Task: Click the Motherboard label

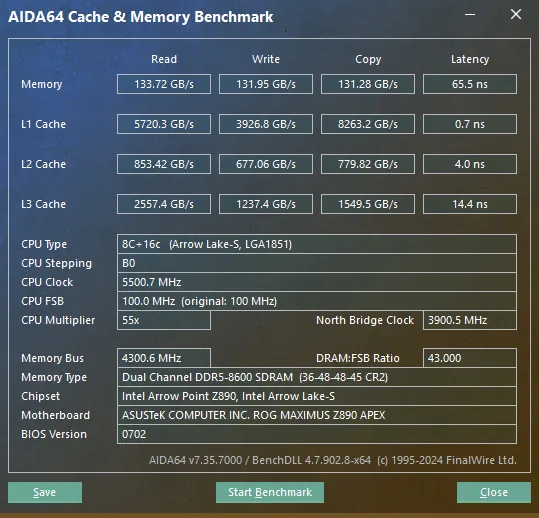Action: [x=55, y=415]
